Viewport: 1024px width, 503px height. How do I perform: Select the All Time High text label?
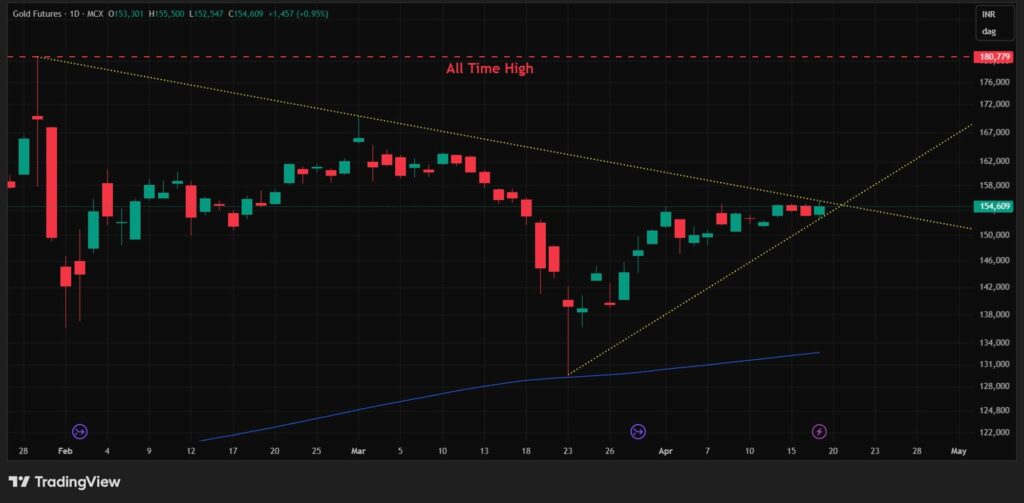[489, 69]
